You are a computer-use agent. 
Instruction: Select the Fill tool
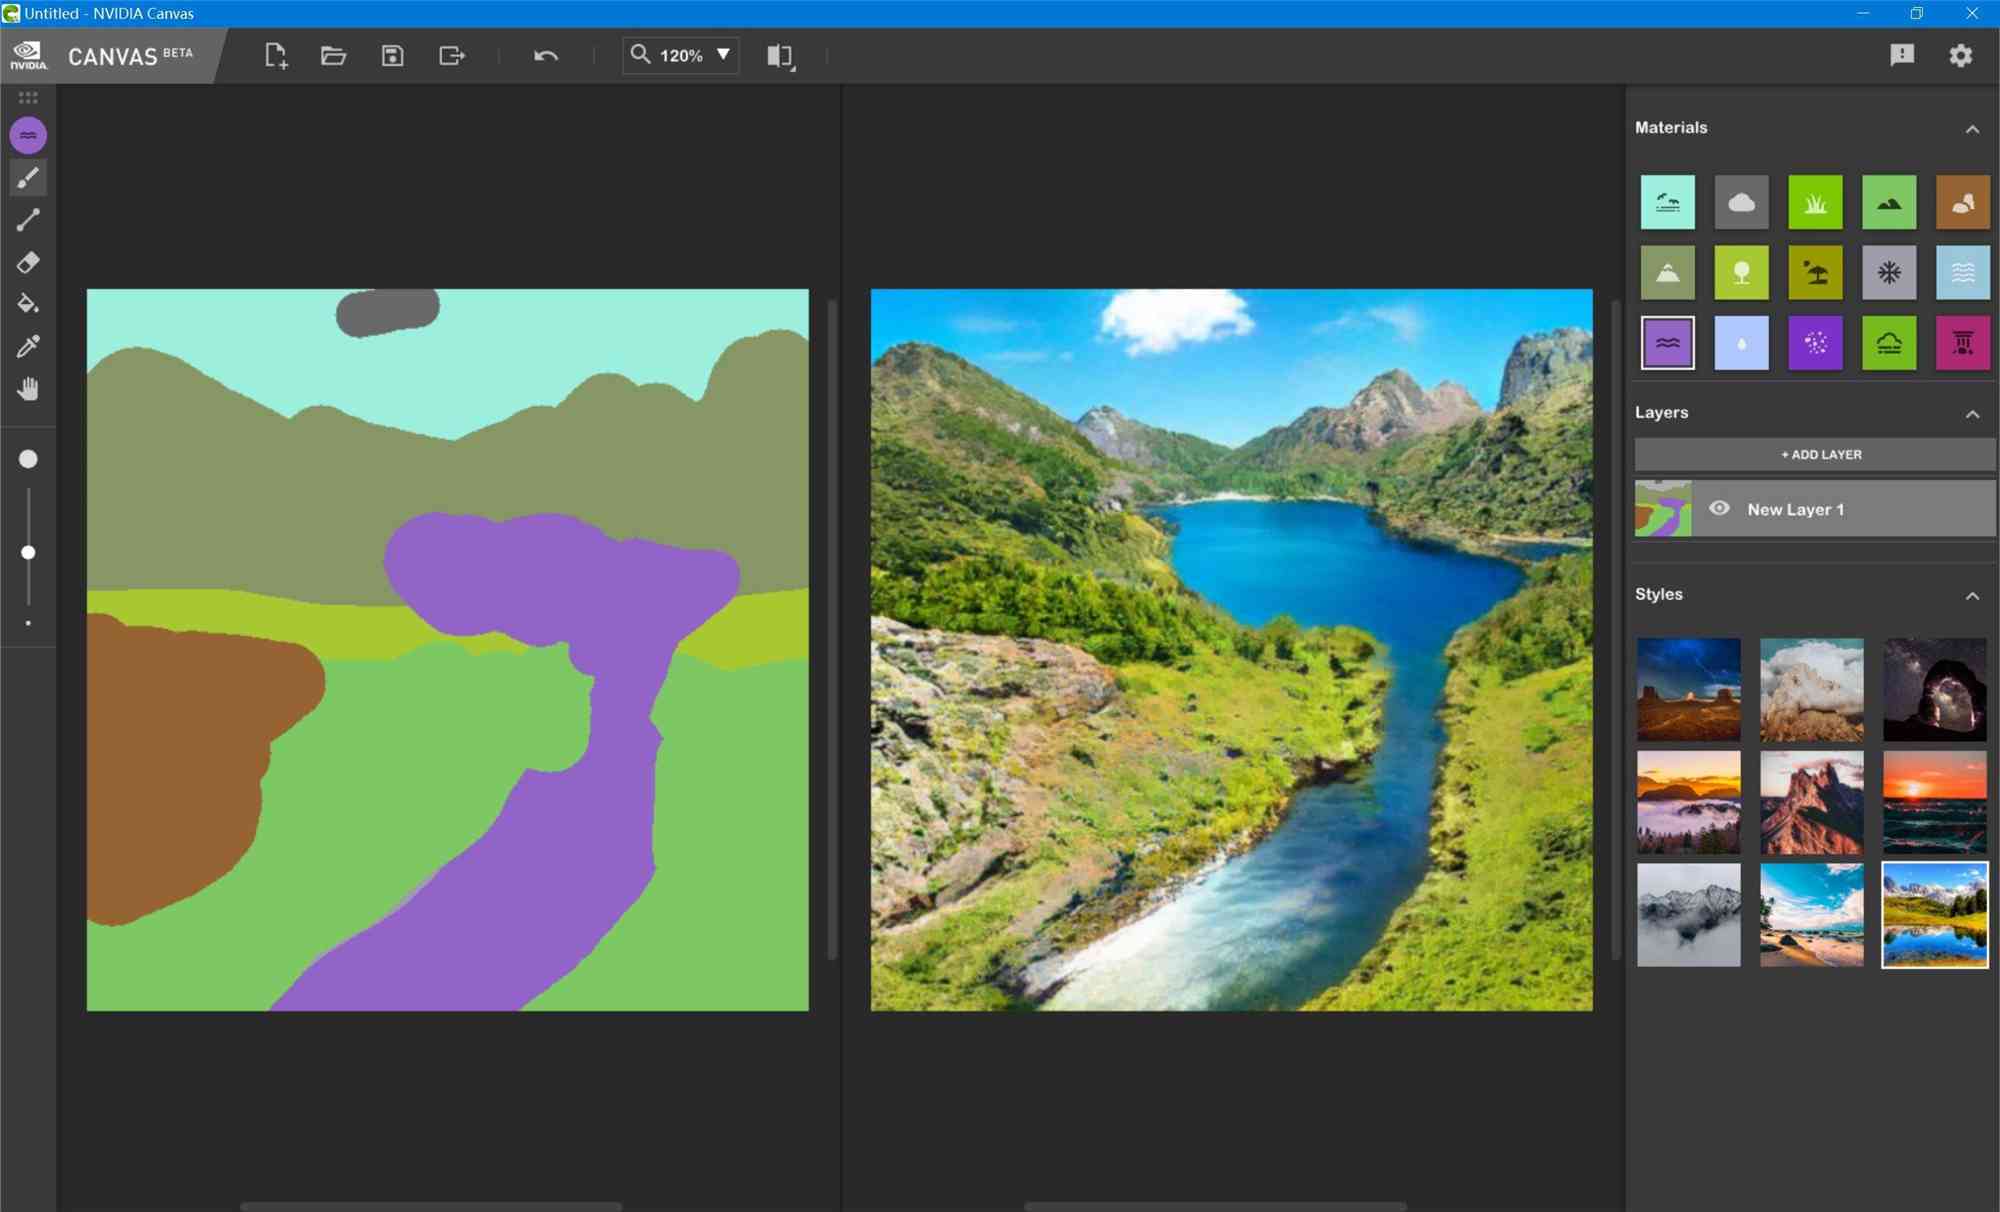pos(29,304)
